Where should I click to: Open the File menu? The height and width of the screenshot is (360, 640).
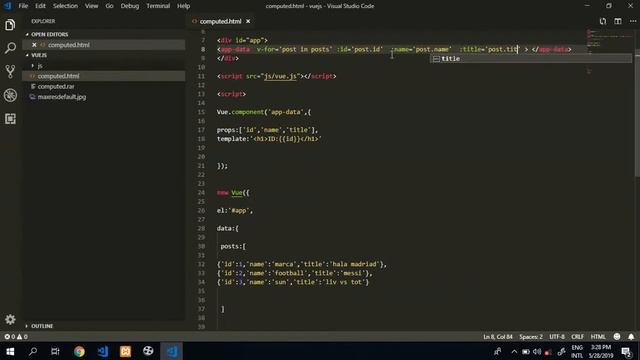(23, 6)
